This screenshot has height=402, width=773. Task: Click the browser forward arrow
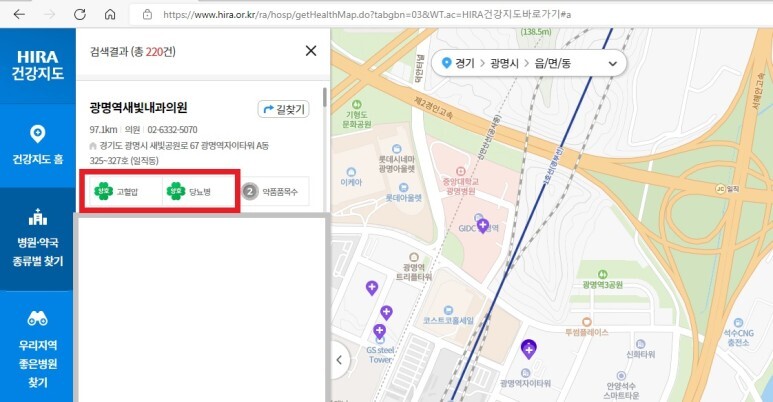[49, 14]
